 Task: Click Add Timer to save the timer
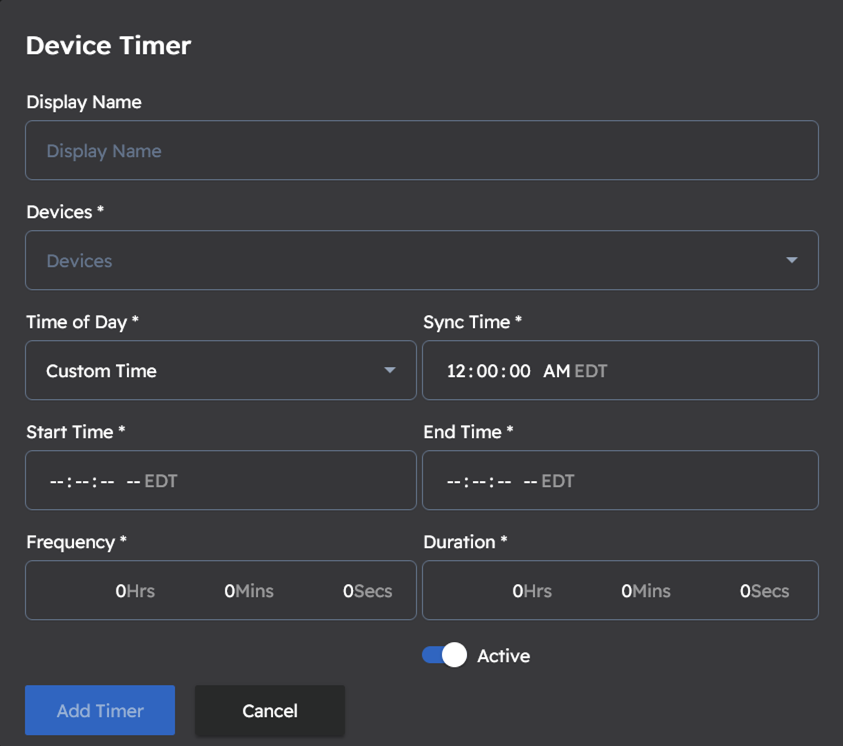click(x=99, y=710)
